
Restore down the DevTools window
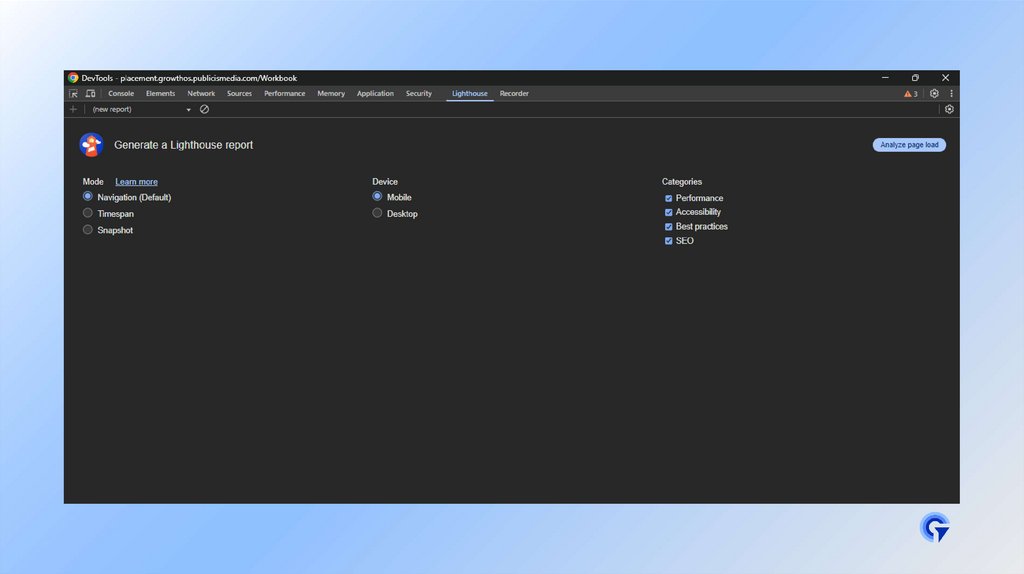(915, 78)
